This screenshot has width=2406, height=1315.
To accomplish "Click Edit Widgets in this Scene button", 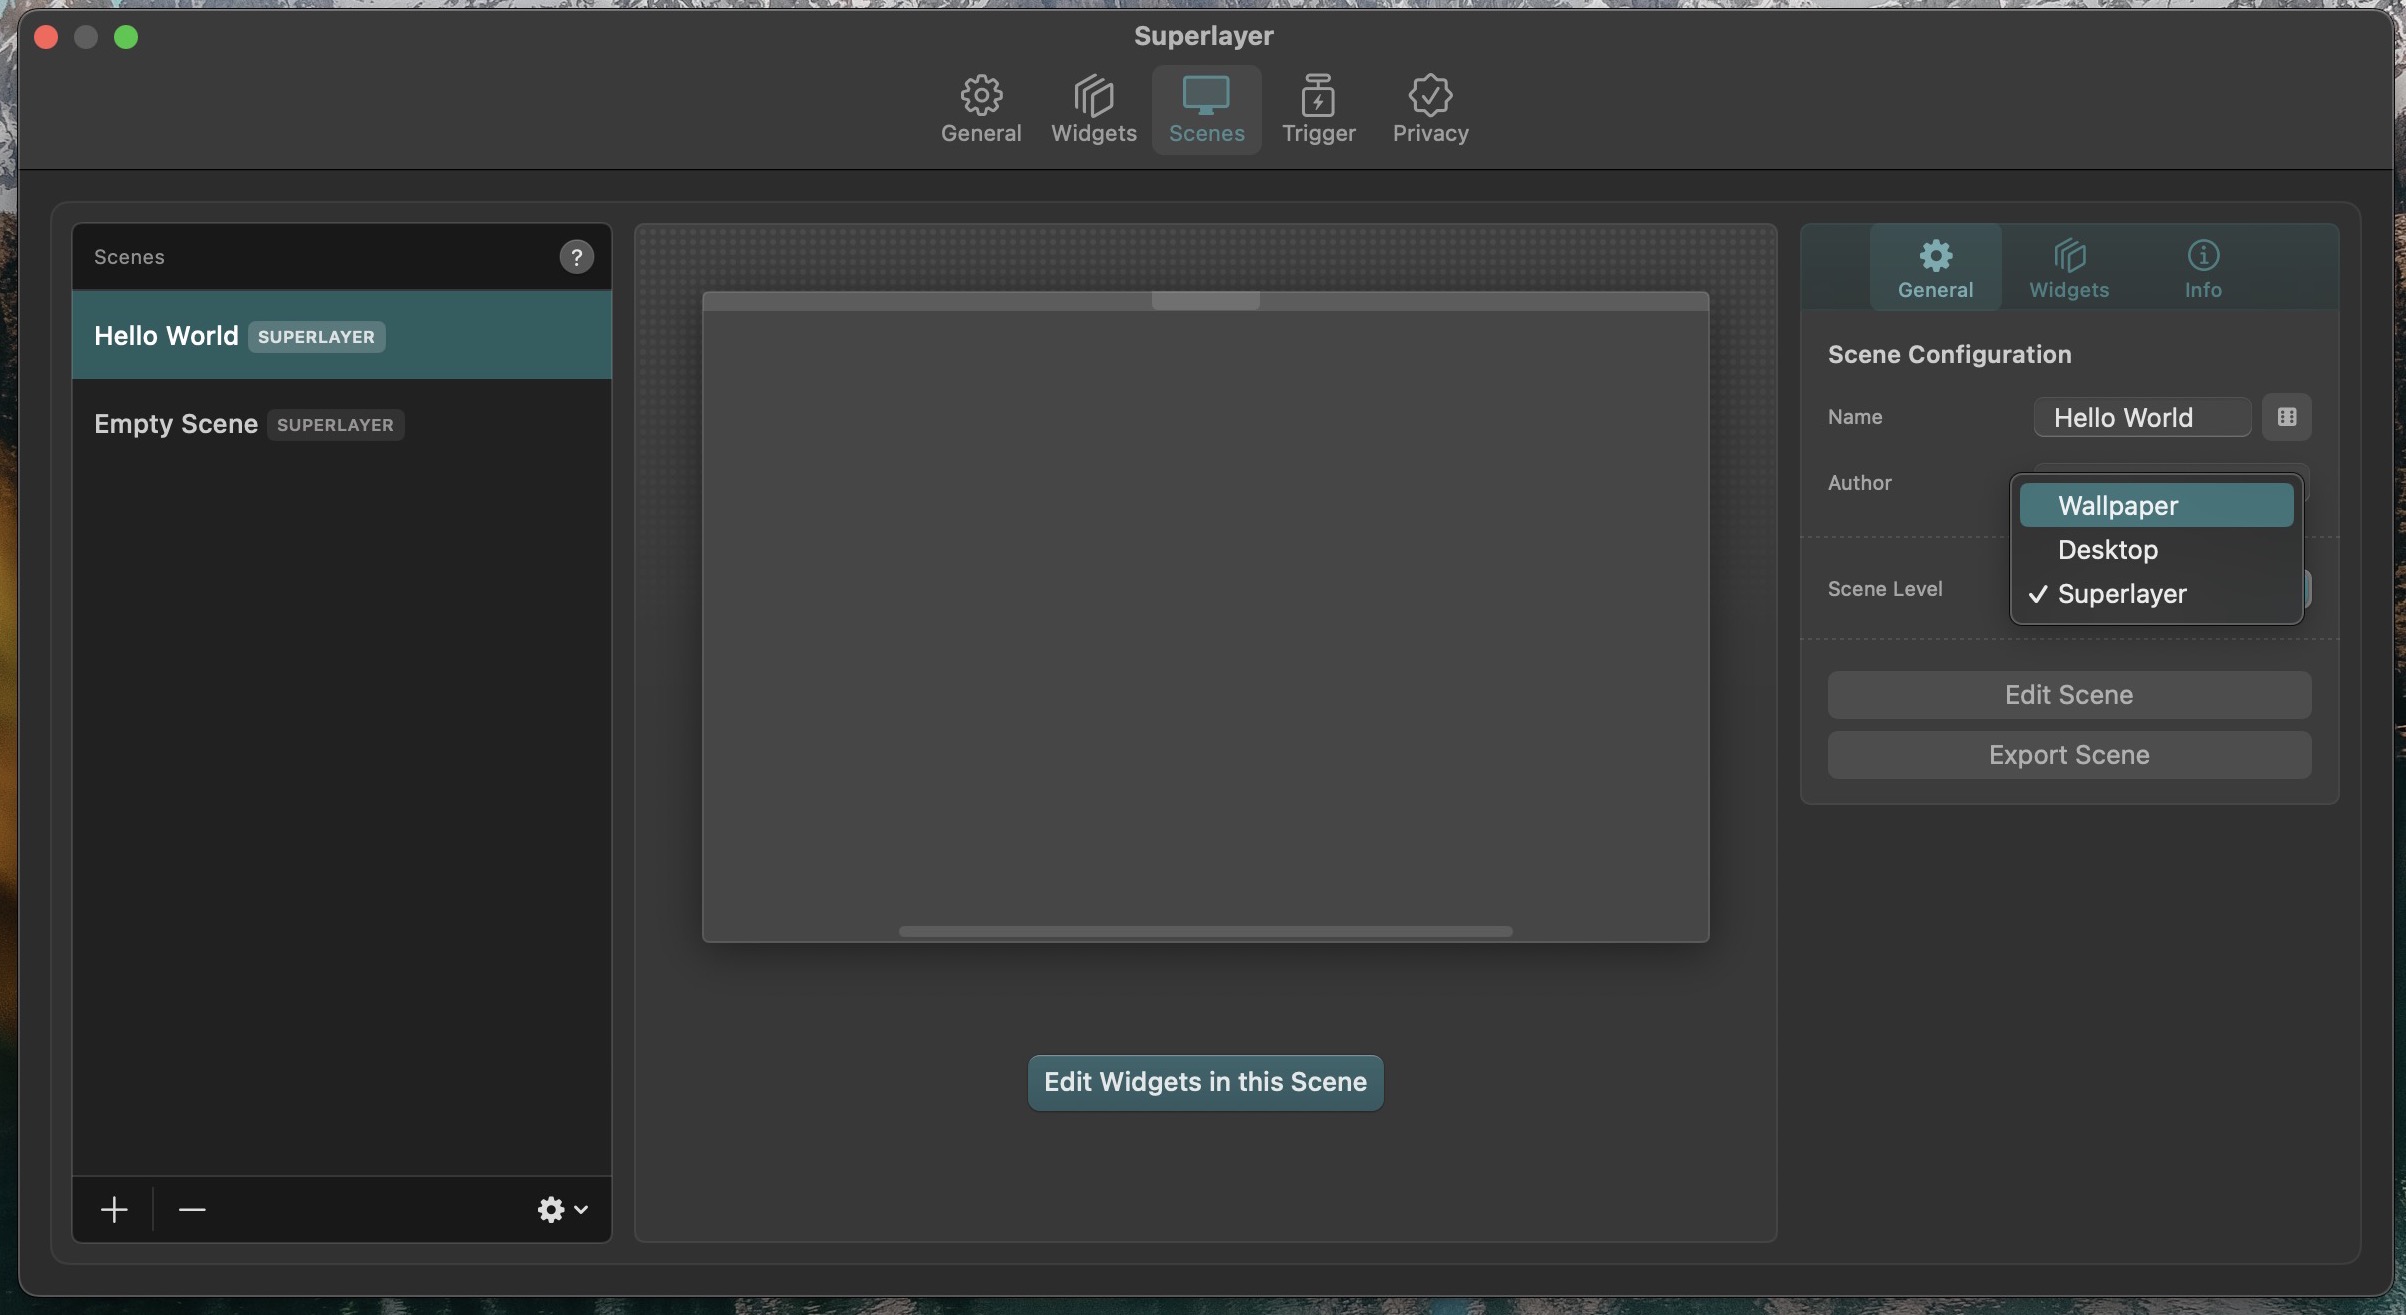I will click(1205, 1082).
